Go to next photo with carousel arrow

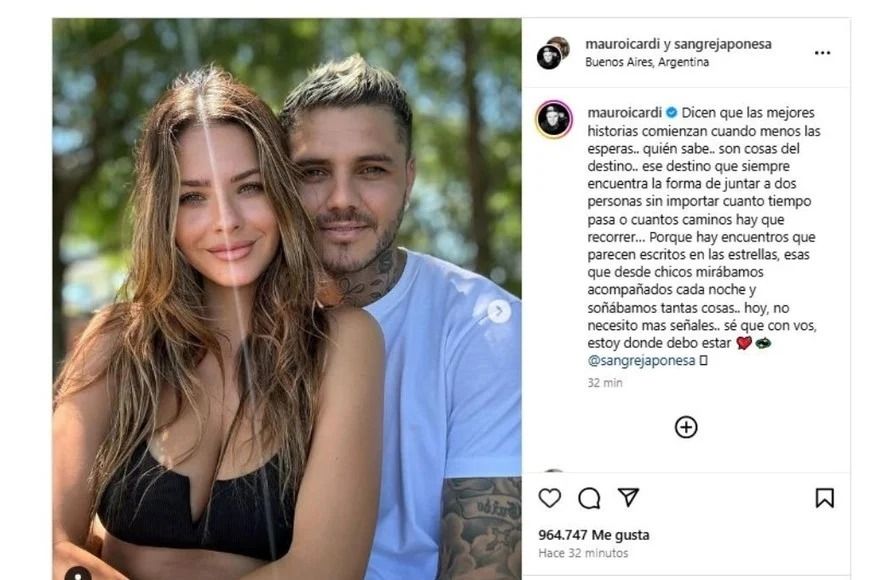499,311
